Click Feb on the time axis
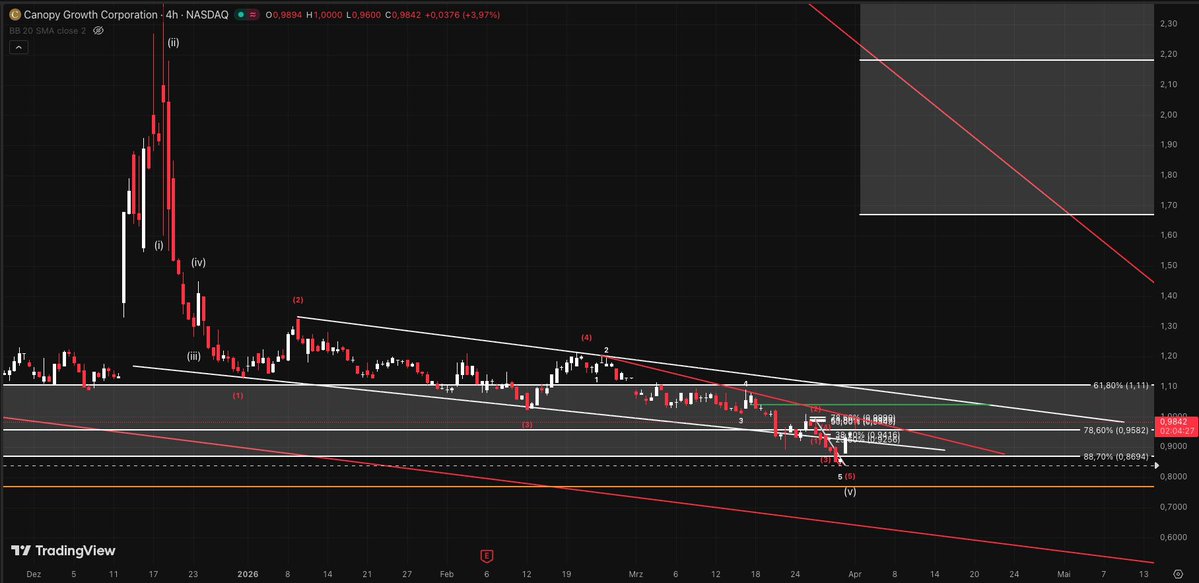This screenshot has height=583, width=1199. click(x=447, y=573)
